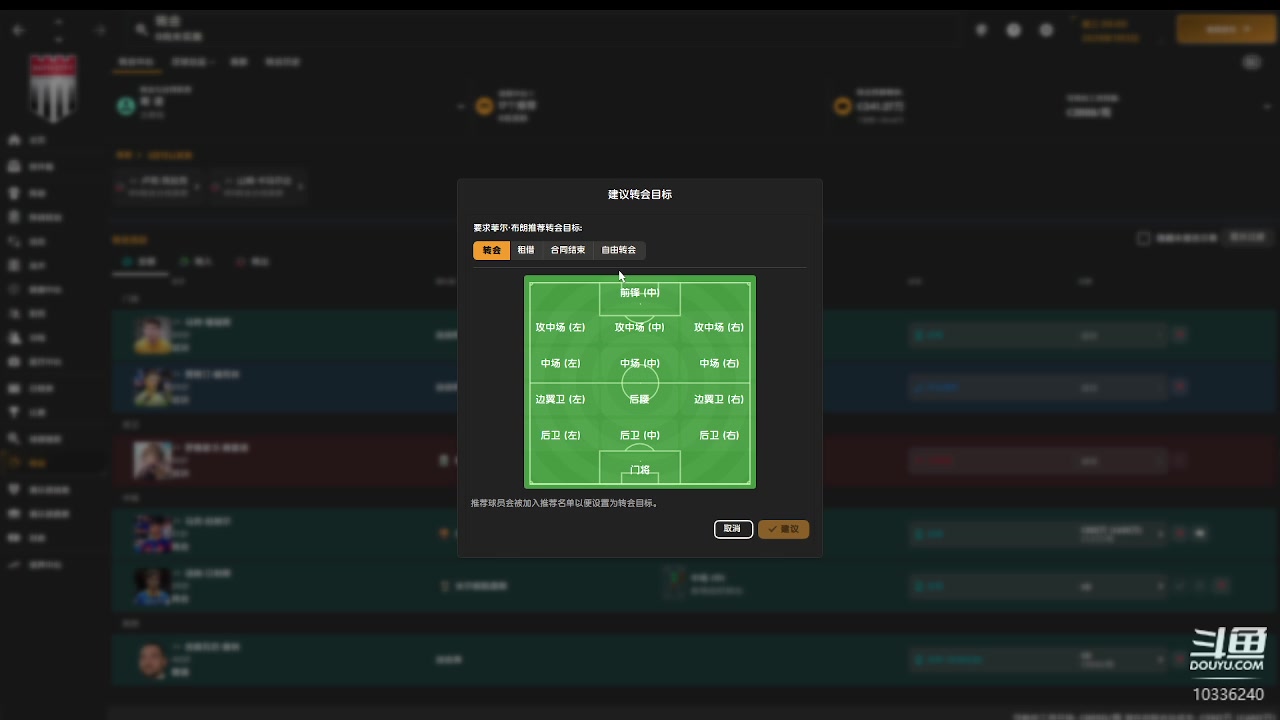Image resolution: width=1280 pixels, height=720 pixels.
Task: Select the 边翼卫 (左) position
Action: click(x=560, y=399)
